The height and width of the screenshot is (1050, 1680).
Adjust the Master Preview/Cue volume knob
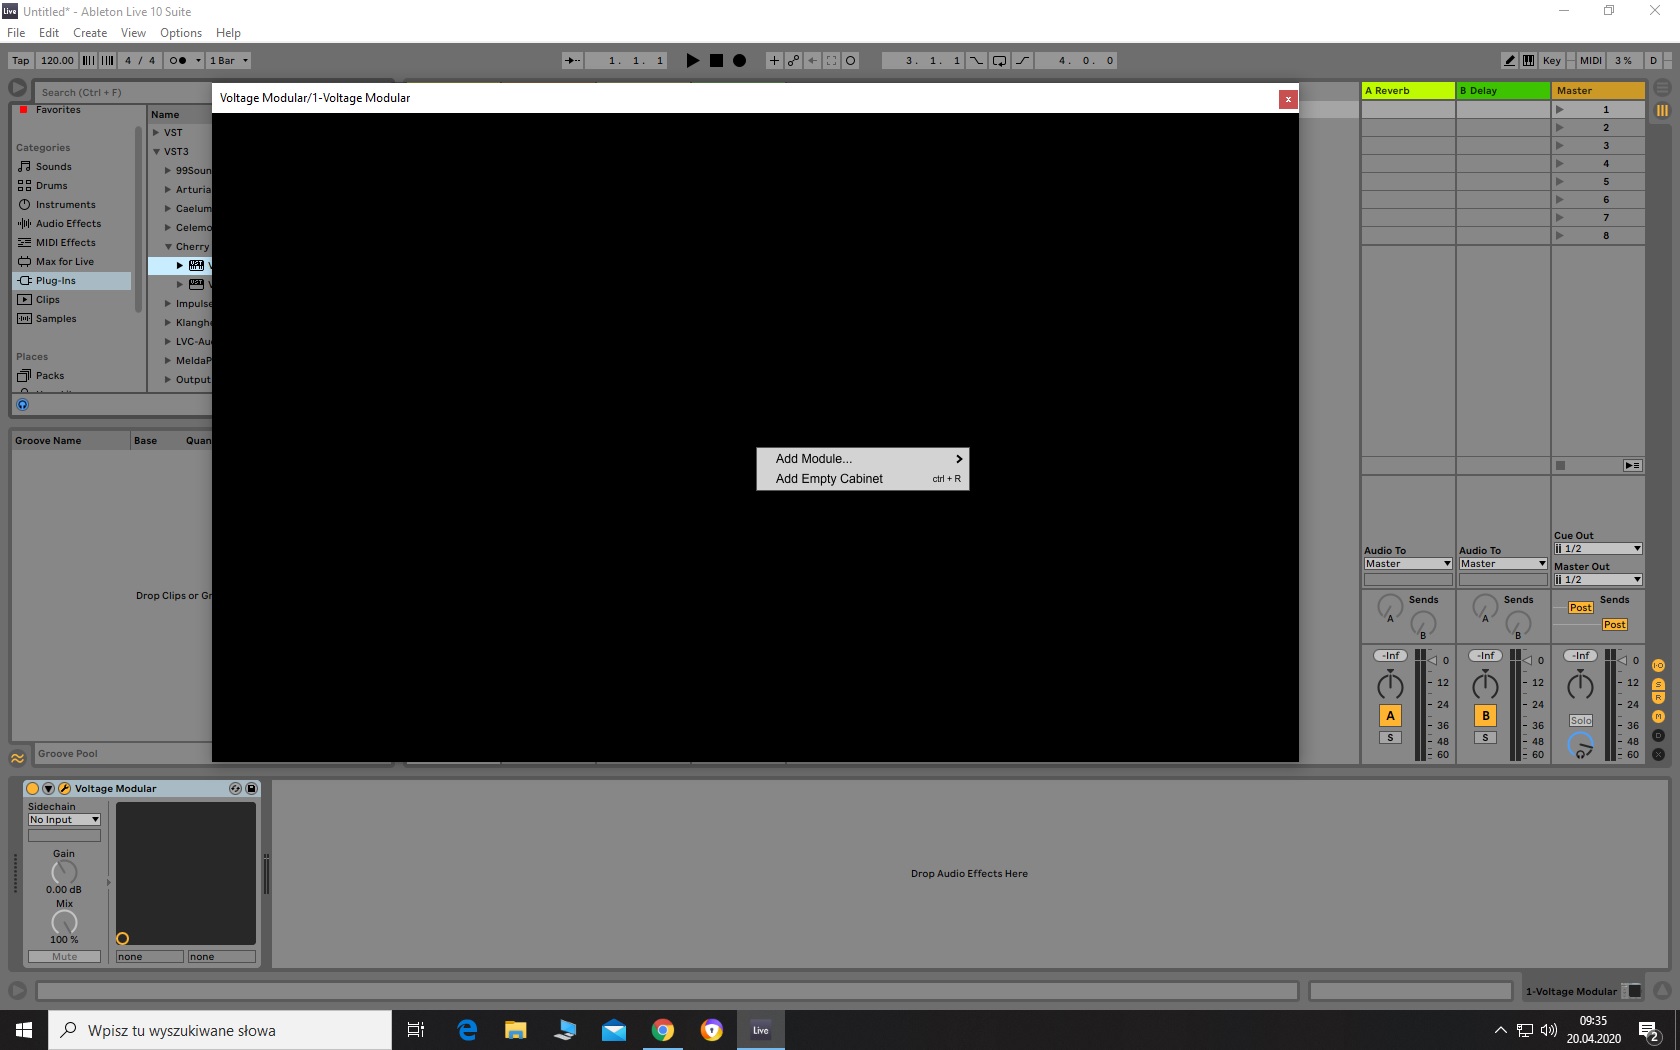click(x=1581, y=745)
